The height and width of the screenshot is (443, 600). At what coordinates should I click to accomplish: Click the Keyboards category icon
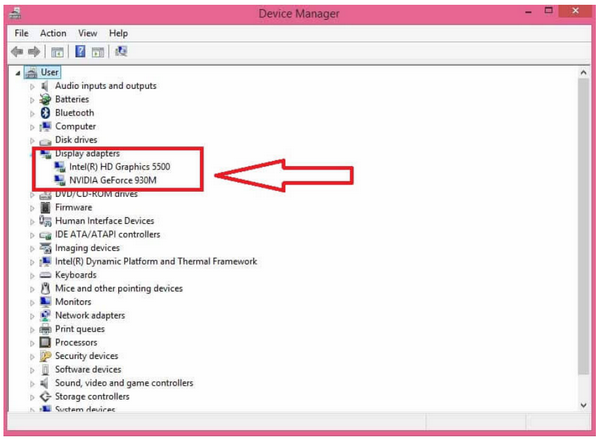pos(45,274)
